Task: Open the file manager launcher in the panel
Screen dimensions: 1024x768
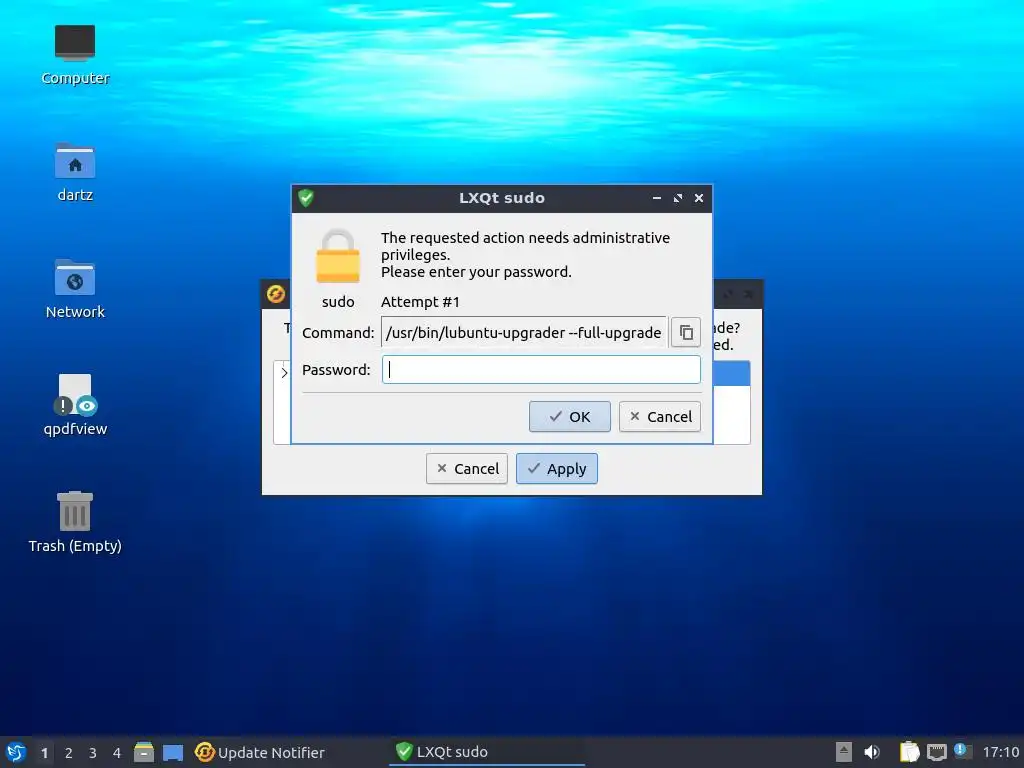Action: coord(144,752)
